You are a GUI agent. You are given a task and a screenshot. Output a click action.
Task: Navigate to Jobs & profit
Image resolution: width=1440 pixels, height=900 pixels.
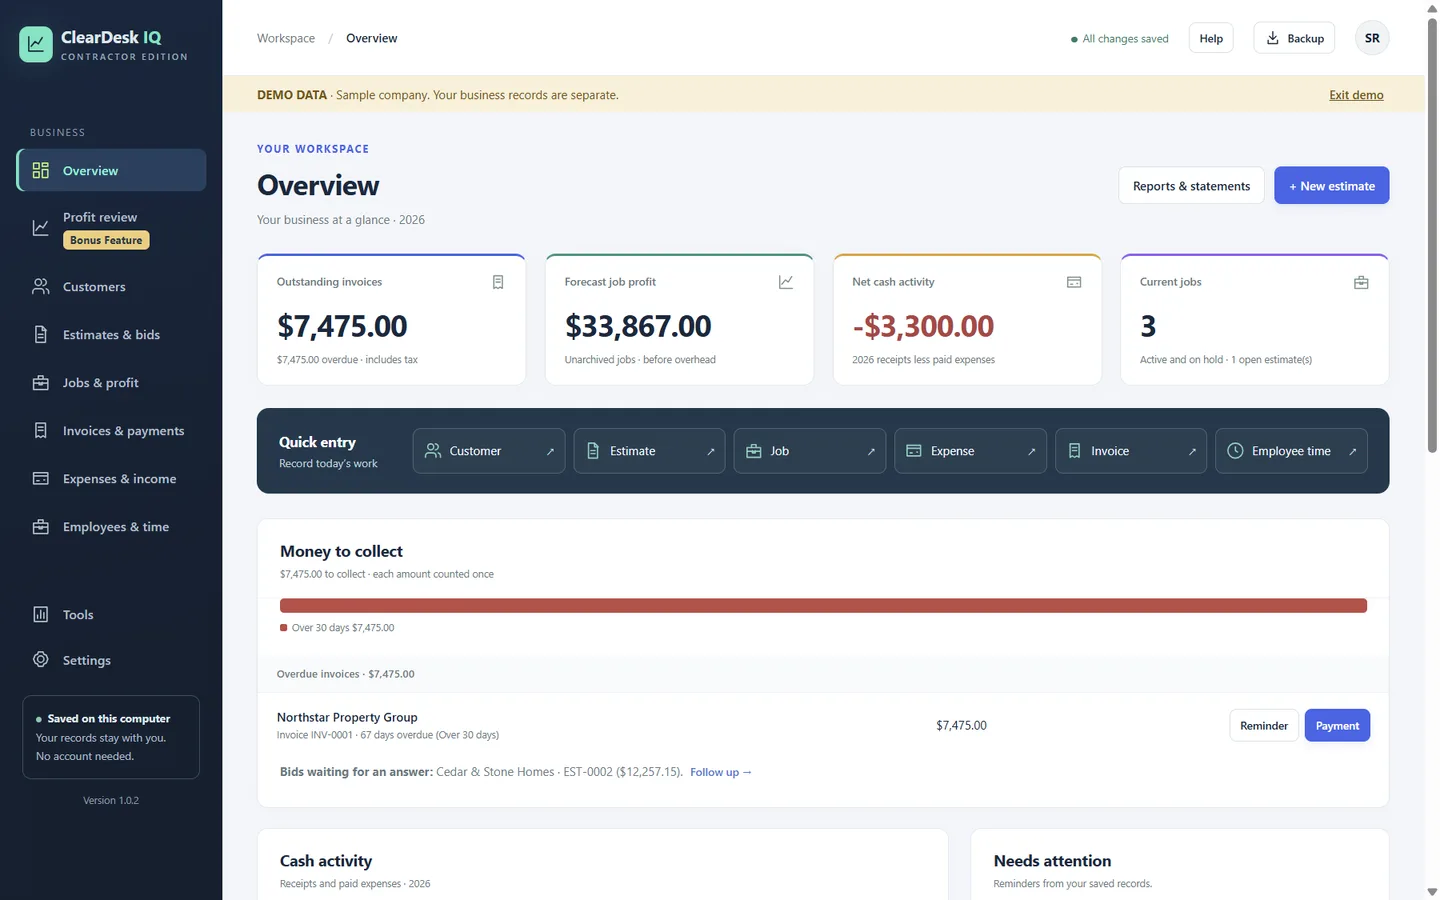pos(111,383)
